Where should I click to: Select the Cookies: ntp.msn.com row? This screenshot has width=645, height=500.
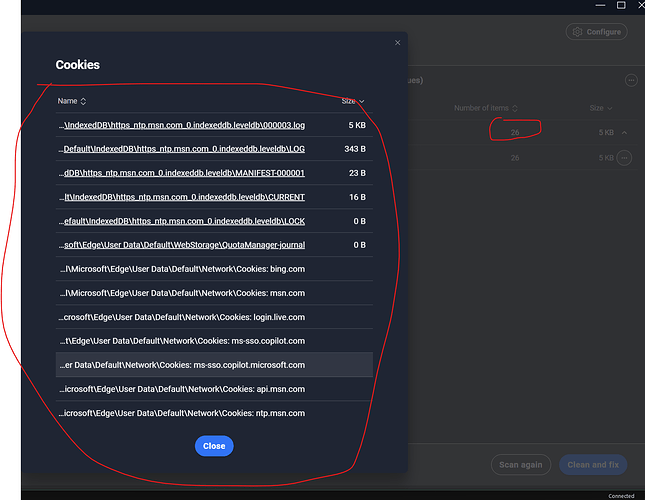[214, 413]
